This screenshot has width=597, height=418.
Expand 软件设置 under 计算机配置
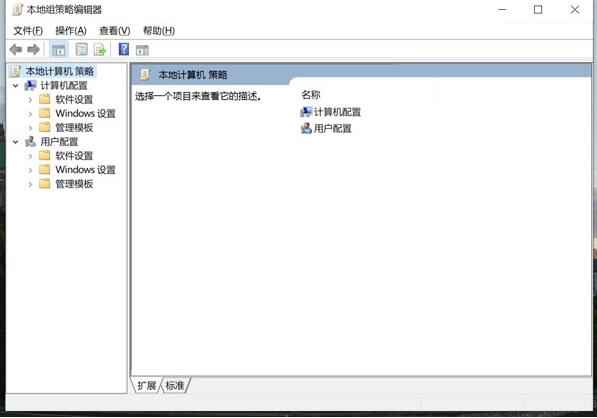[30, 100]
